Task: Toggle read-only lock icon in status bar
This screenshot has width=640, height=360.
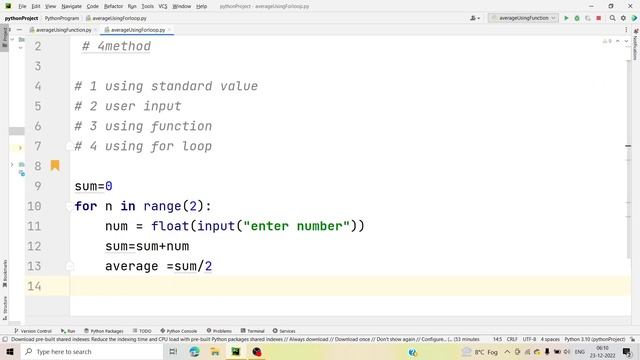Action: pyautogui.click(x=632, y=339)
